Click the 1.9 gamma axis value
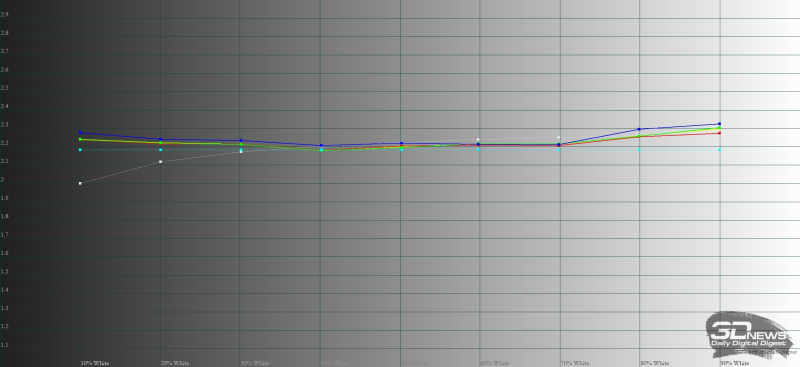Viewport: 800px width, 367px height. pyautogui.click(x=4, y=198)
